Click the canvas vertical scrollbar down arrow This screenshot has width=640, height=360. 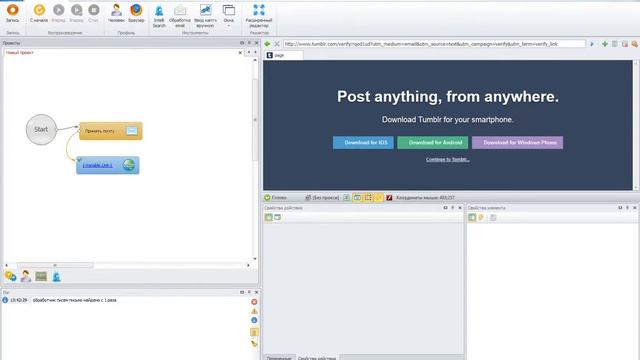[255, 259]
